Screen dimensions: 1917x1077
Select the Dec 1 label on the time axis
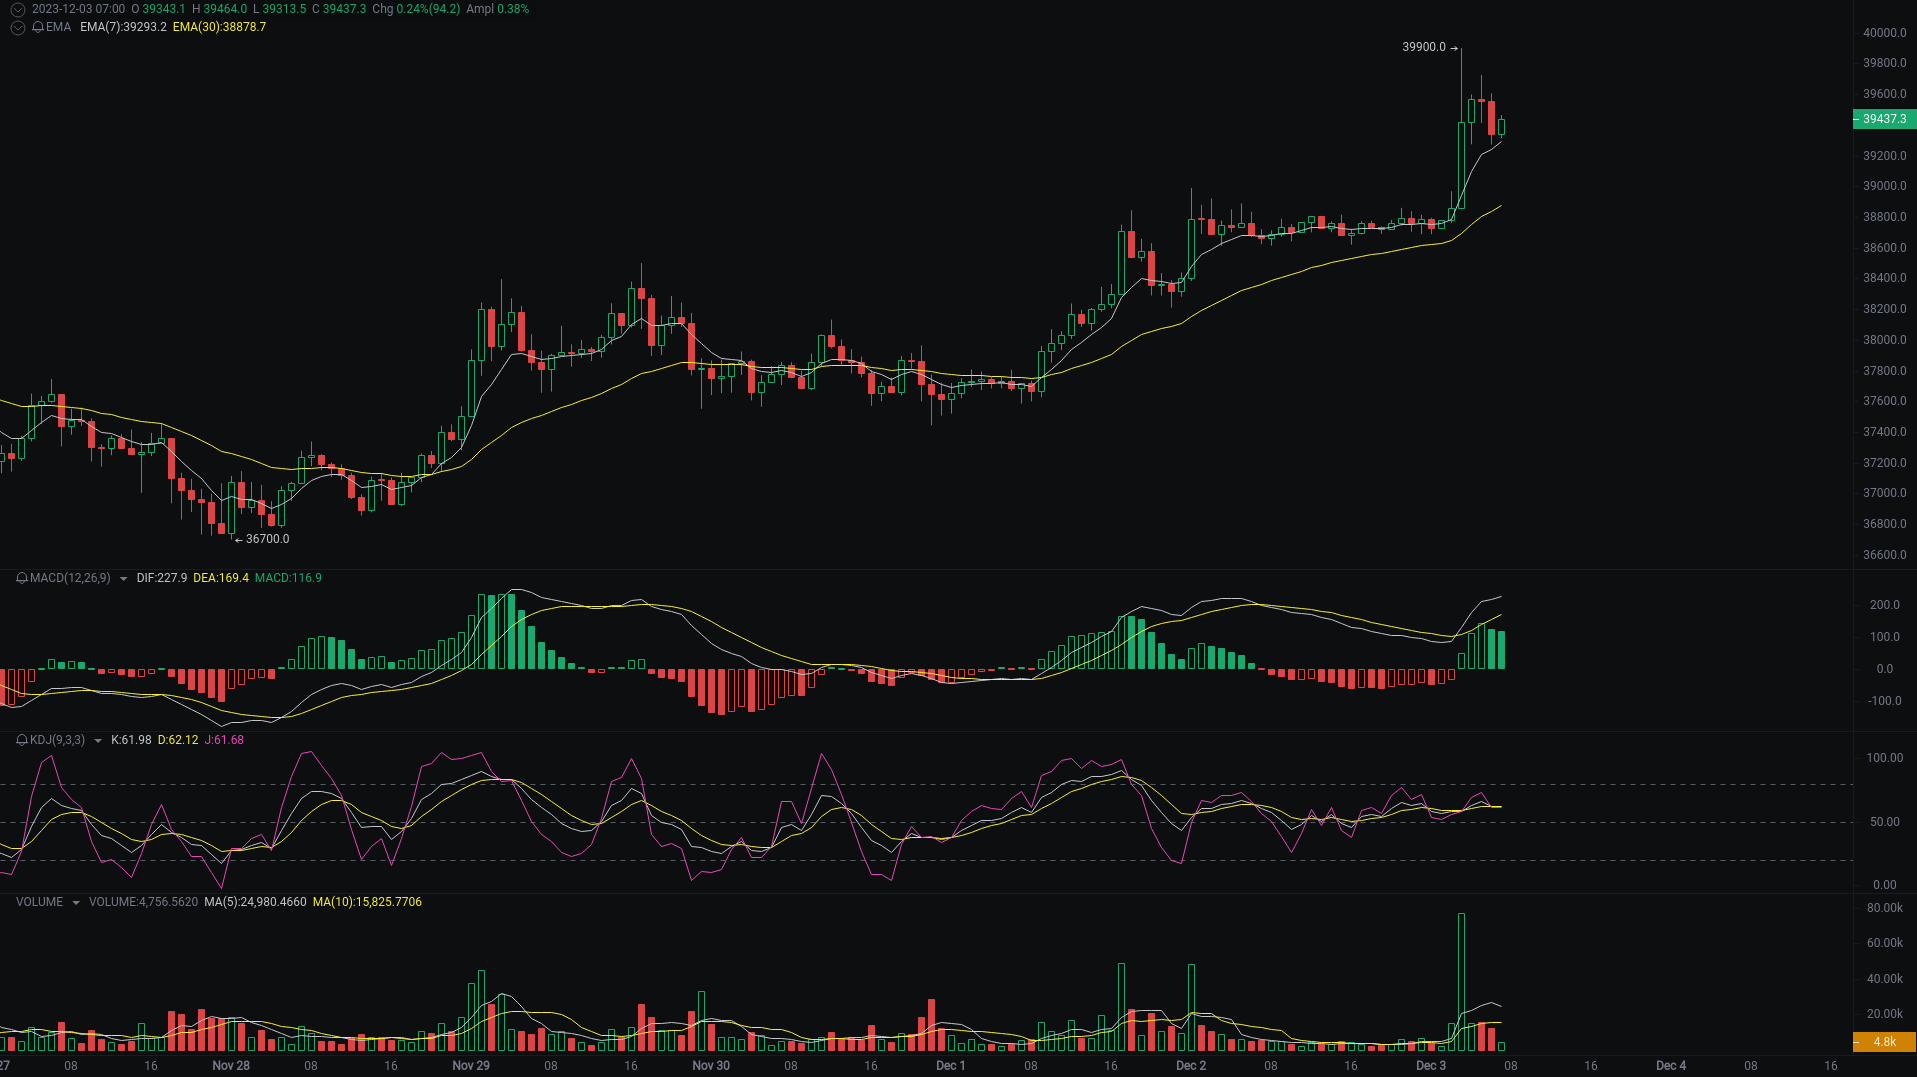950,1065
